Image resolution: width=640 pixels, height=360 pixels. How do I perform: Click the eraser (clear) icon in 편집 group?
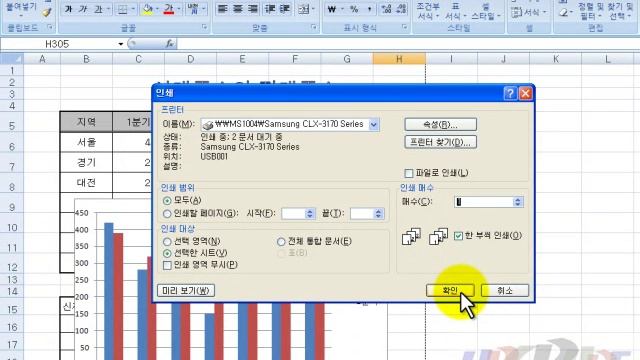click(x=563, y=12)
